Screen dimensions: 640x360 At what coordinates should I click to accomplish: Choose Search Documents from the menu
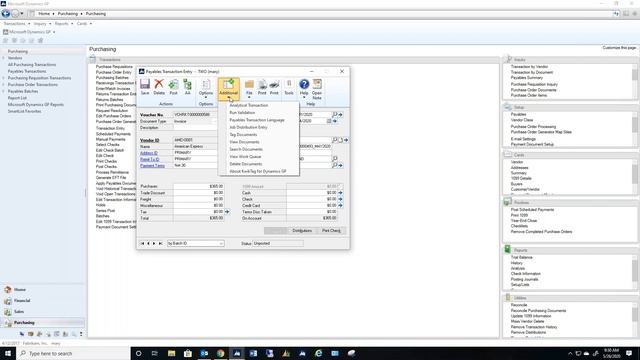point(246,149)
